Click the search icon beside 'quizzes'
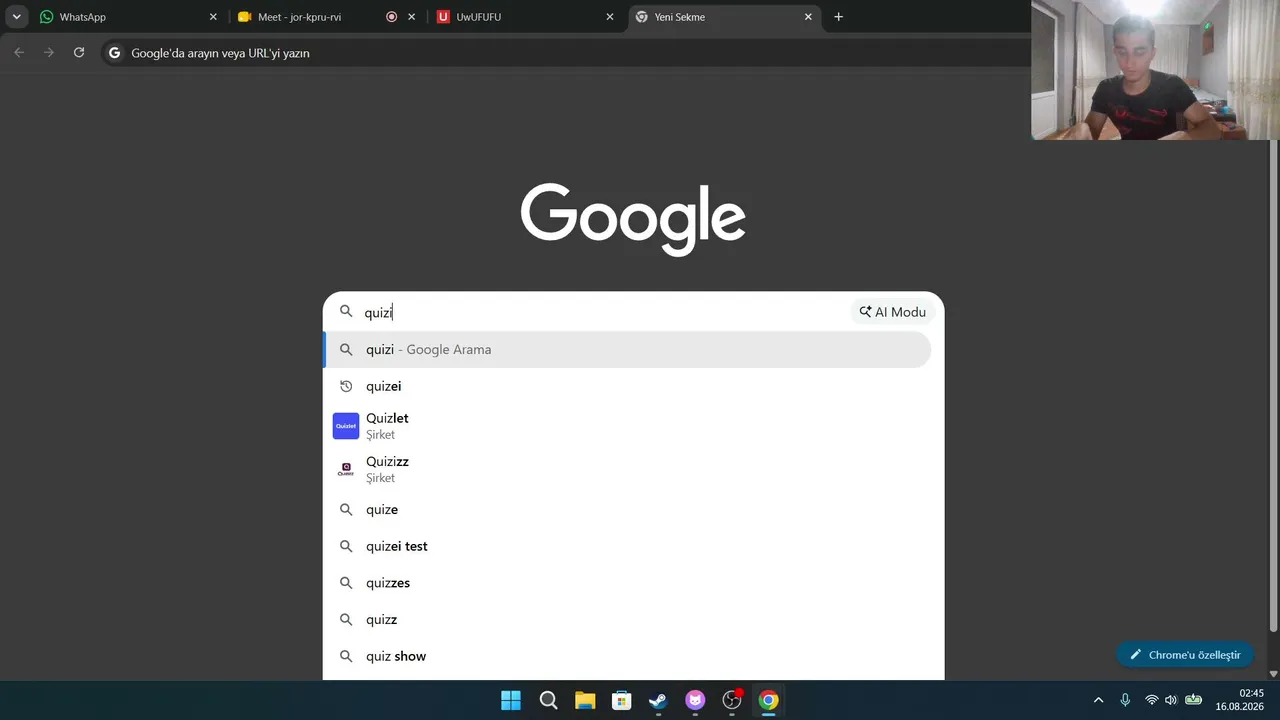Image resolution: width=1280 pixels, height=720 pixels. click(346, 583)
